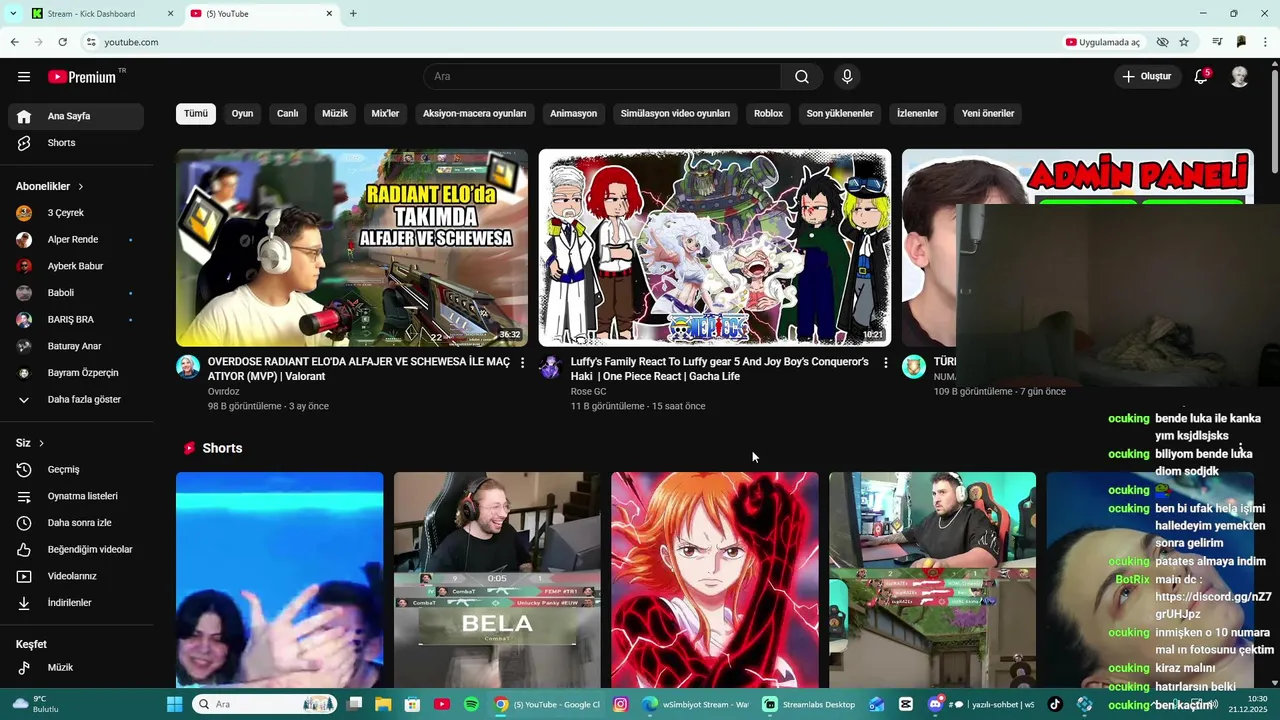Expand the Abonelikler section chevron

click(x=81, y=187)
